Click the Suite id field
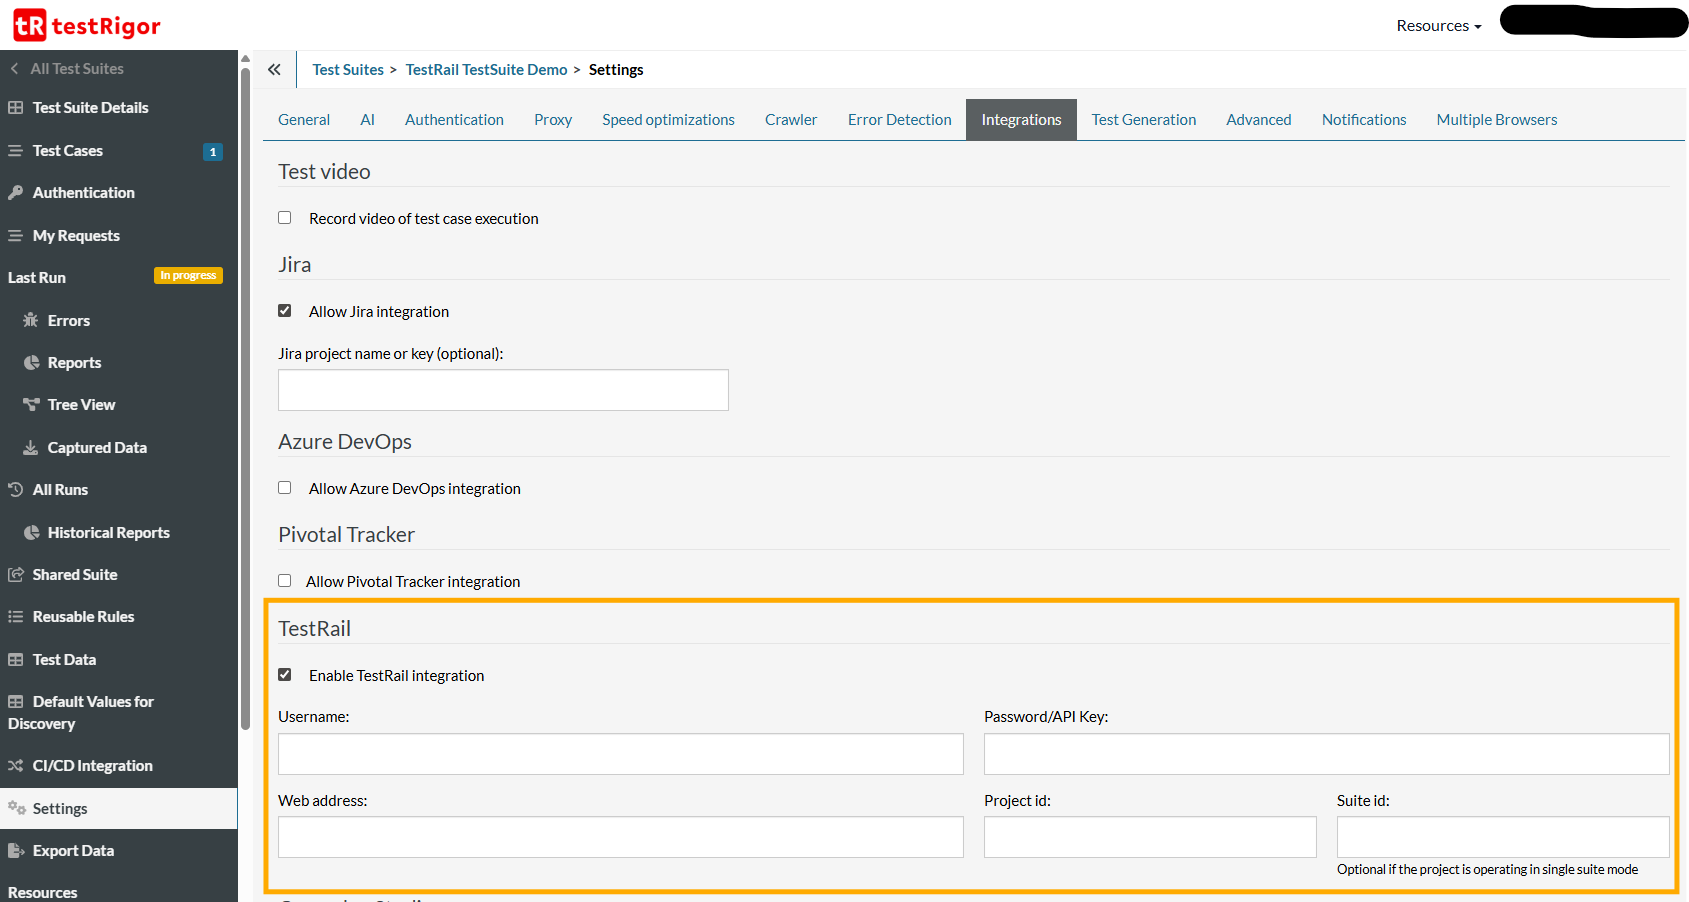This screenshot has height=902, width=1689. pos(1503,837)
